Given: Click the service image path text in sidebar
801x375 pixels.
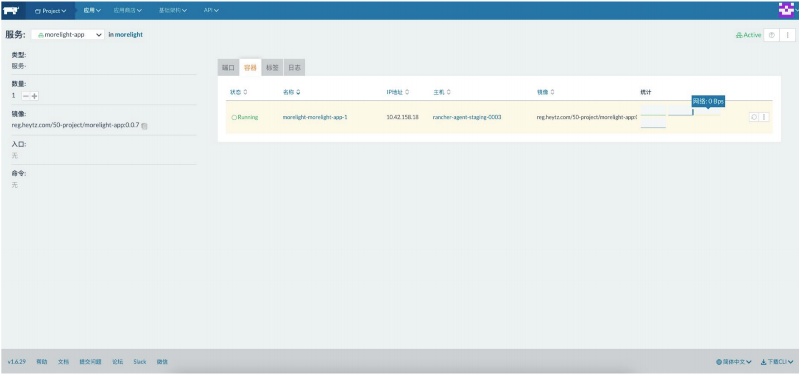Looking at the screenshot, I should (x=76, y=126).
